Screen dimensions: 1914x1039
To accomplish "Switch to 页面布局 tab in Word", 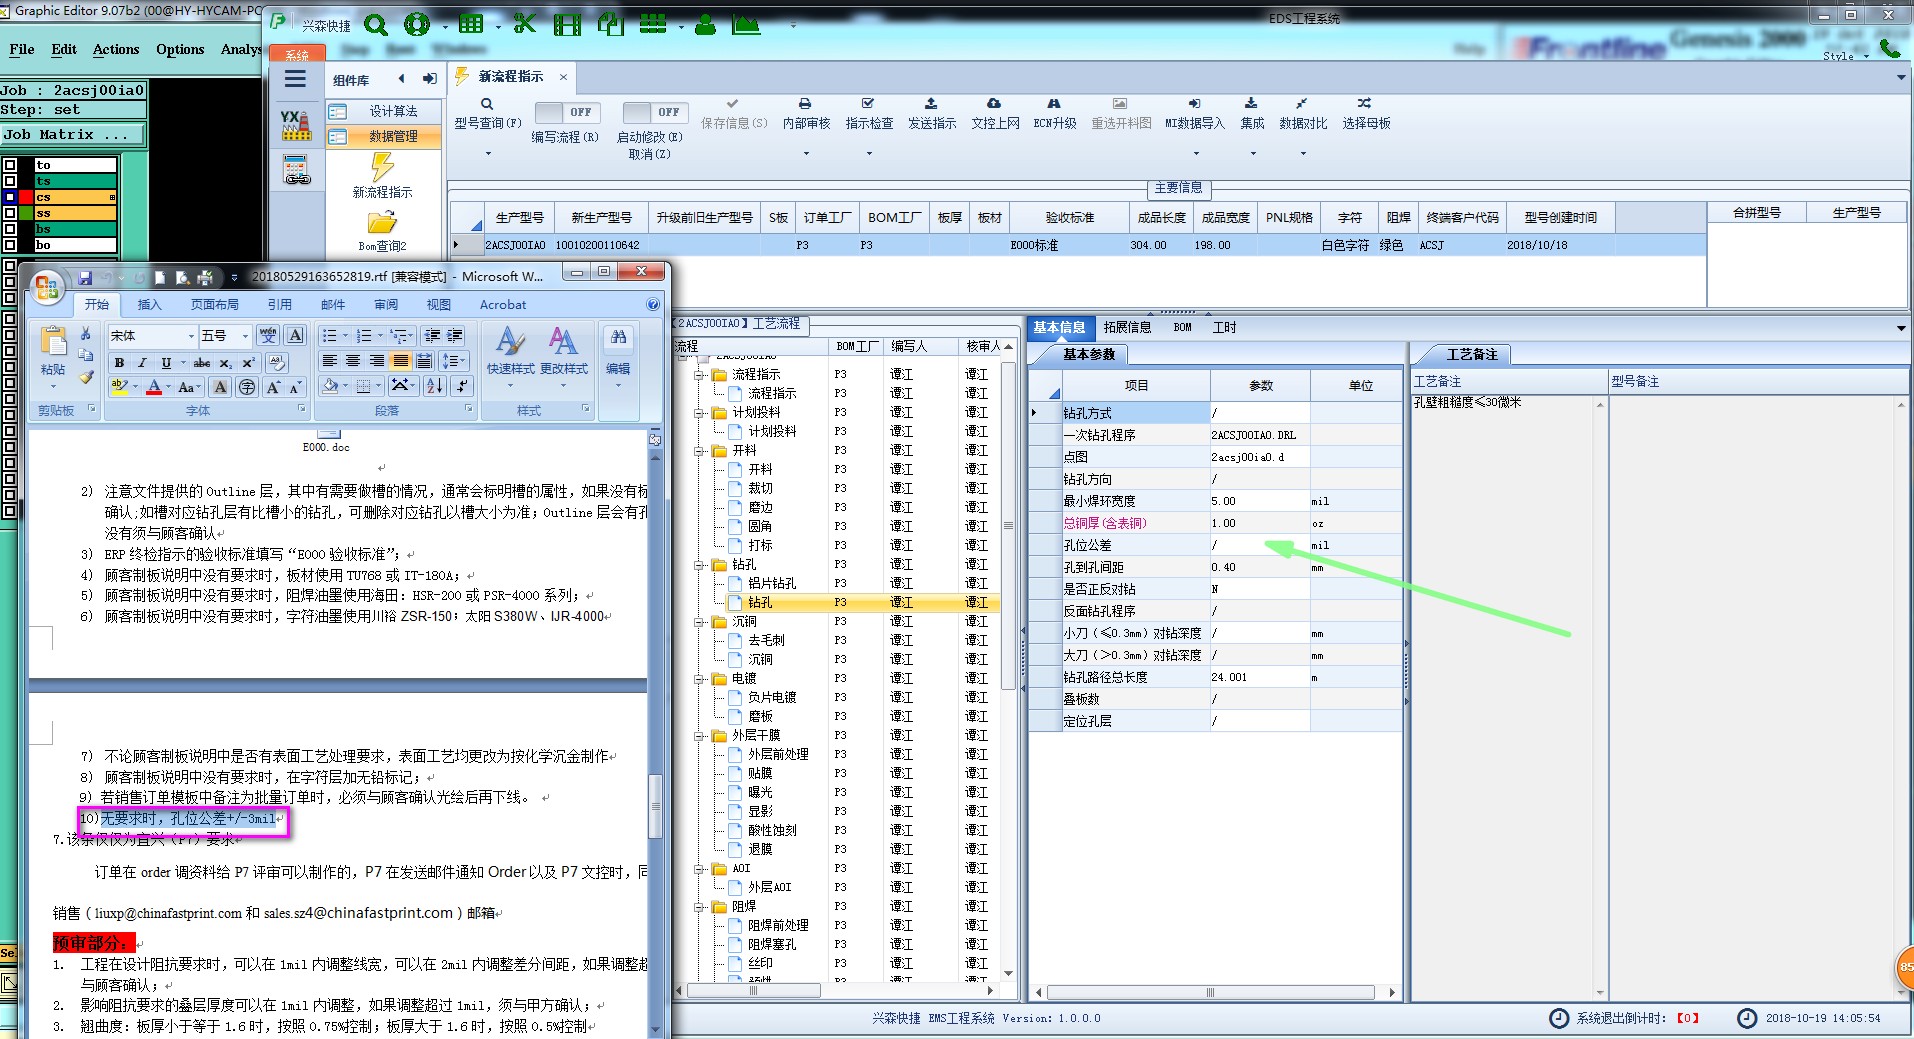I will tap(214, 305).
